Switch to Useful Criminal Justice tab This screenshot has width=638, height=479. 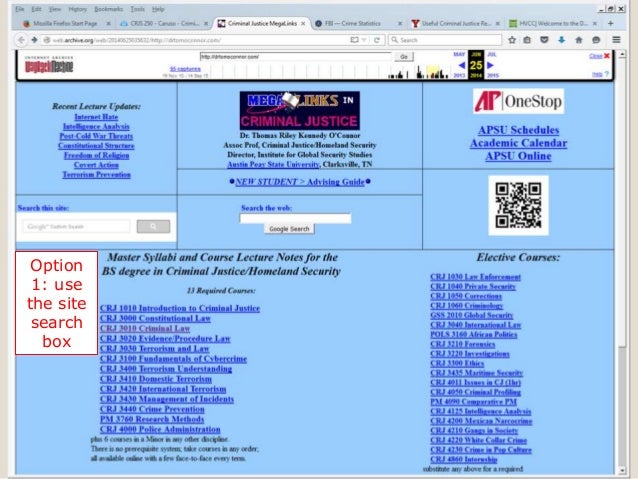point(455,24)
